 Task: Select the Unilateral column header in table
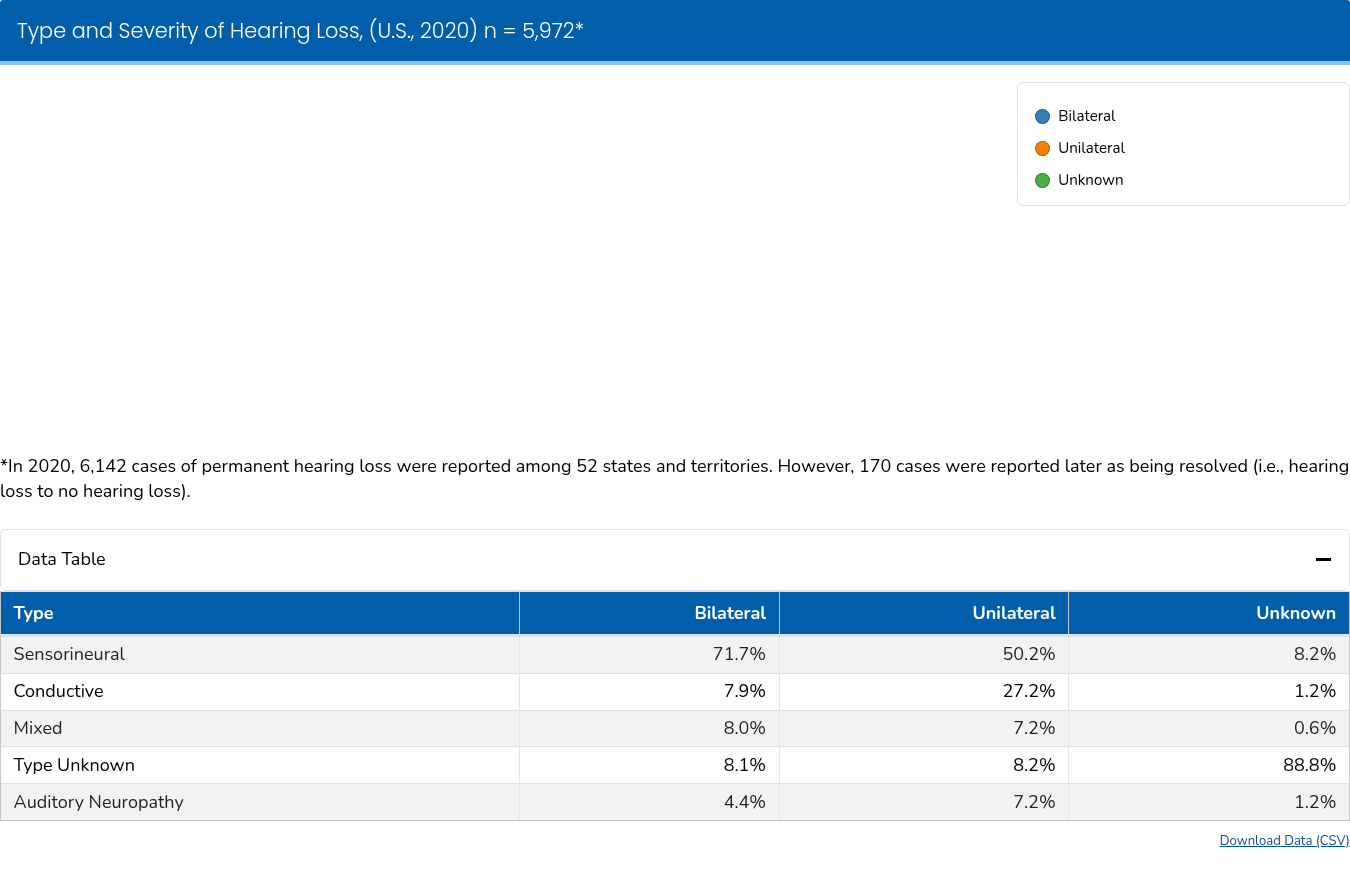coord(1013,613)
